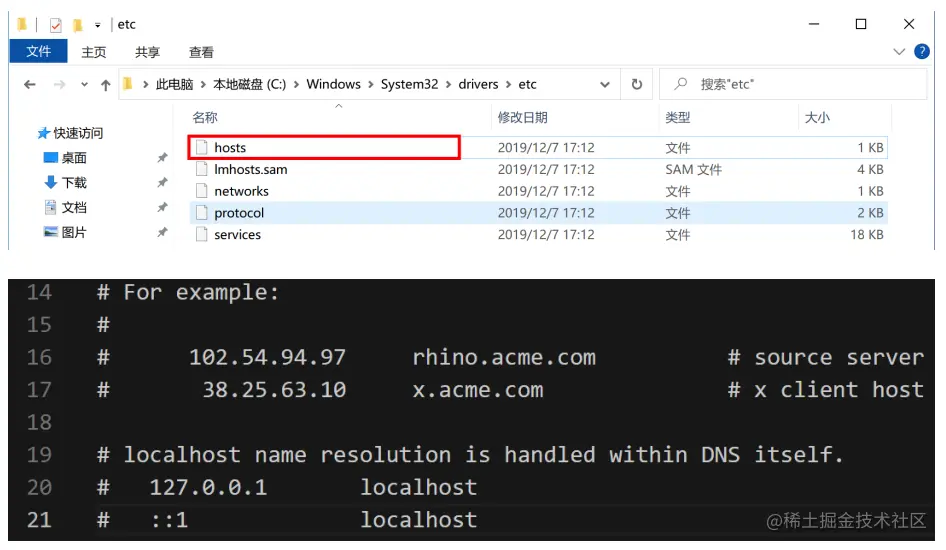Select the services file

pyautogui.click(x=538, y=235)
